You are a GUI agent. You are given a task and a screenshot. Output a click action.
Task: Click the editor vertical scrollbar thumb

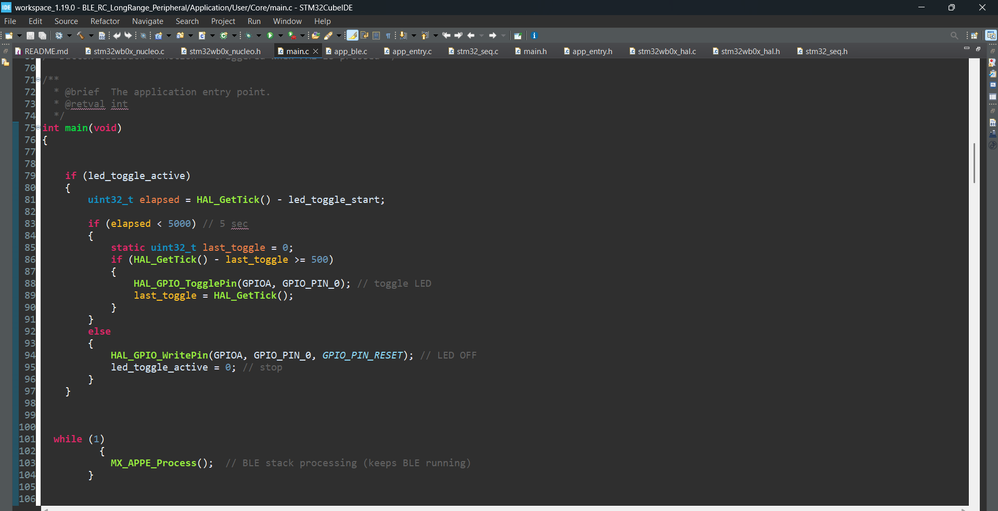[x=975, y=162]
